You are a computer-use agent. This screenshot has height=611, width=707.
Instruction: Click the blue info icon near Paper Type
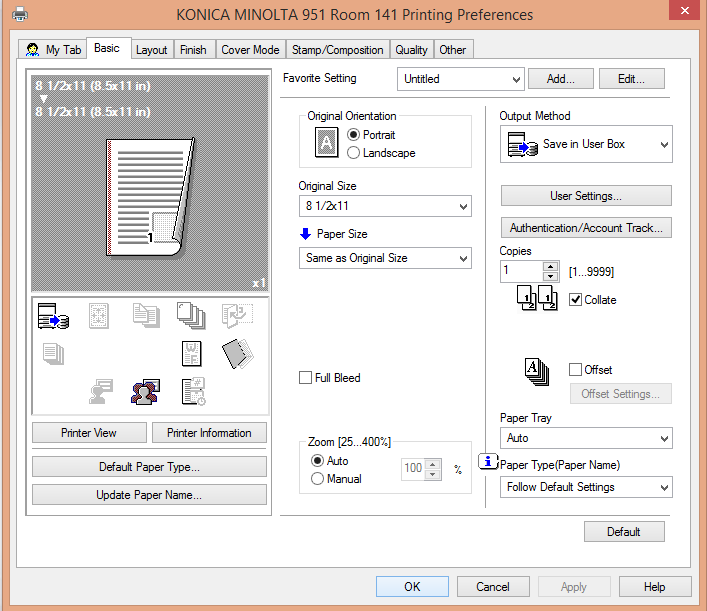488,461
